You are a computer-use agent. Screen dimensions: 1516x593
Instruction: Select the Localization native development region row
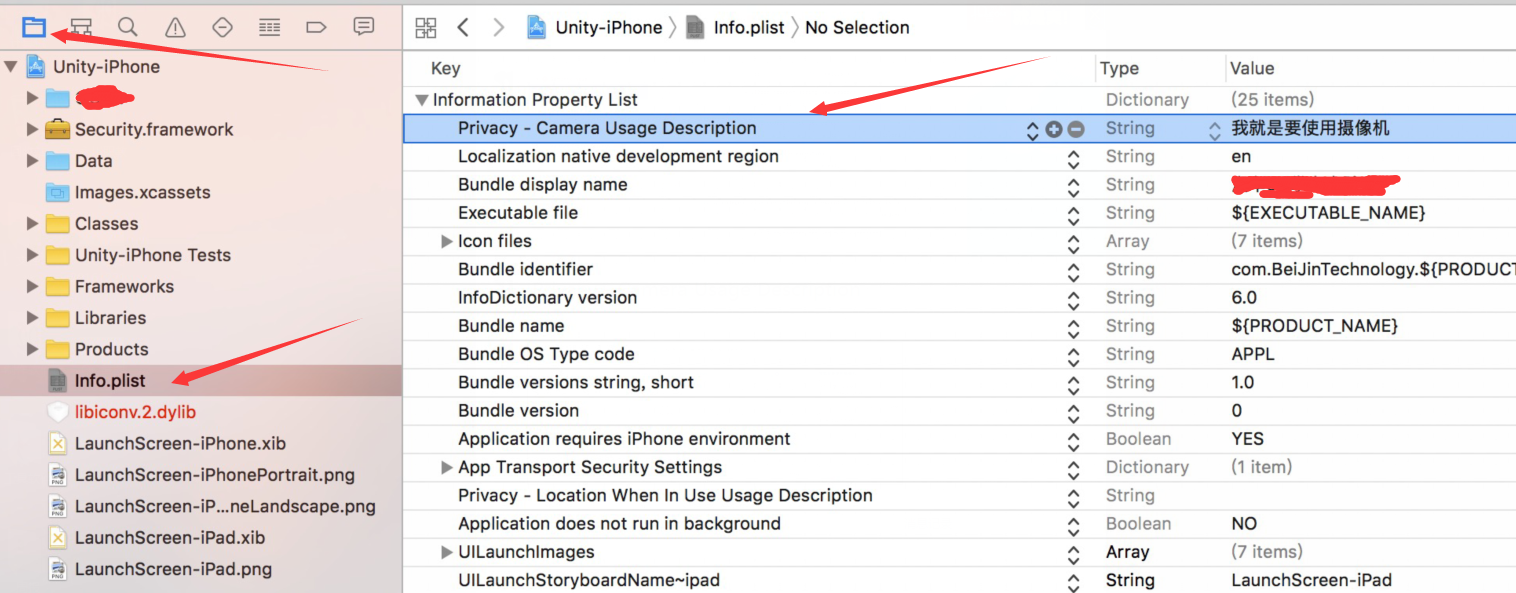(x=959, y=157)
